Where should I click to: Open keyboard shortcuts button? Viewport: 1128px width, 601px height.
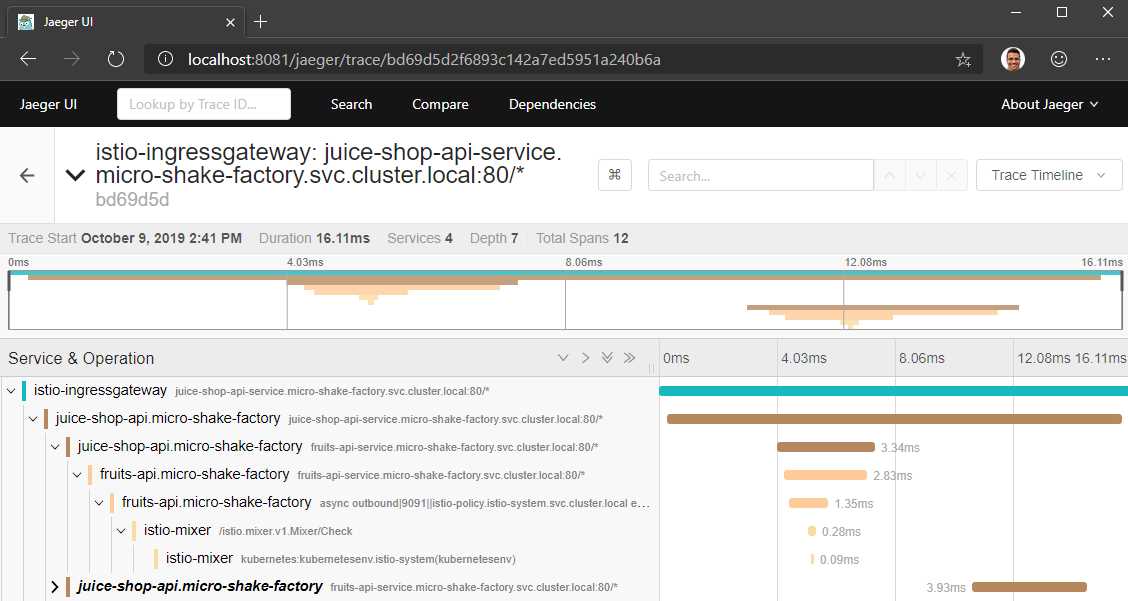coord(614,175)
